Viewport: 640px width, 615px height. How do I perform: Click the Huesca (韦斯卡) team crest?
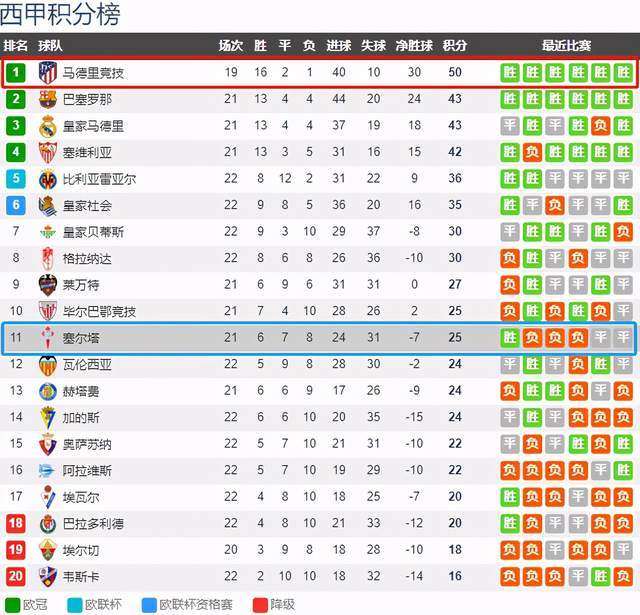coord(47,577)
